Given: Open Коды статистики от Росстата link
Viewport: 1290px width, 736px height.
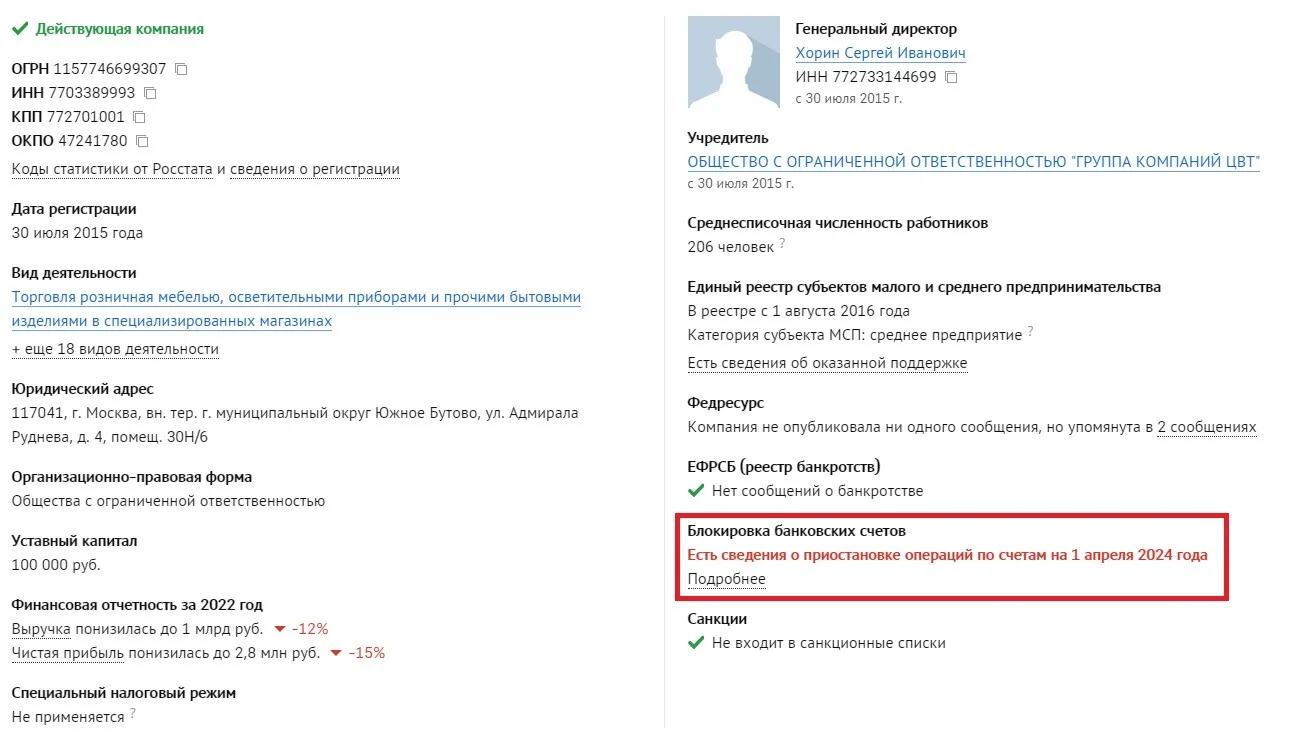Looking at the screenshot, I should click(x=112, y=169).
